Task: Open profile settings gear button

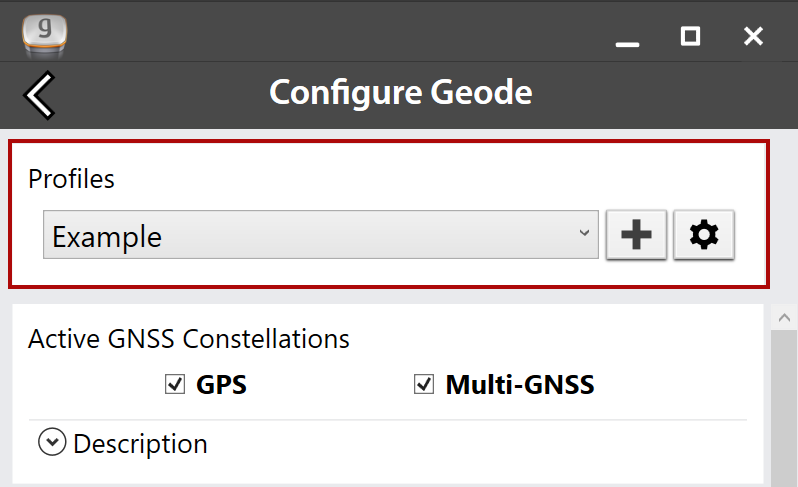Action: coord(704,236)
